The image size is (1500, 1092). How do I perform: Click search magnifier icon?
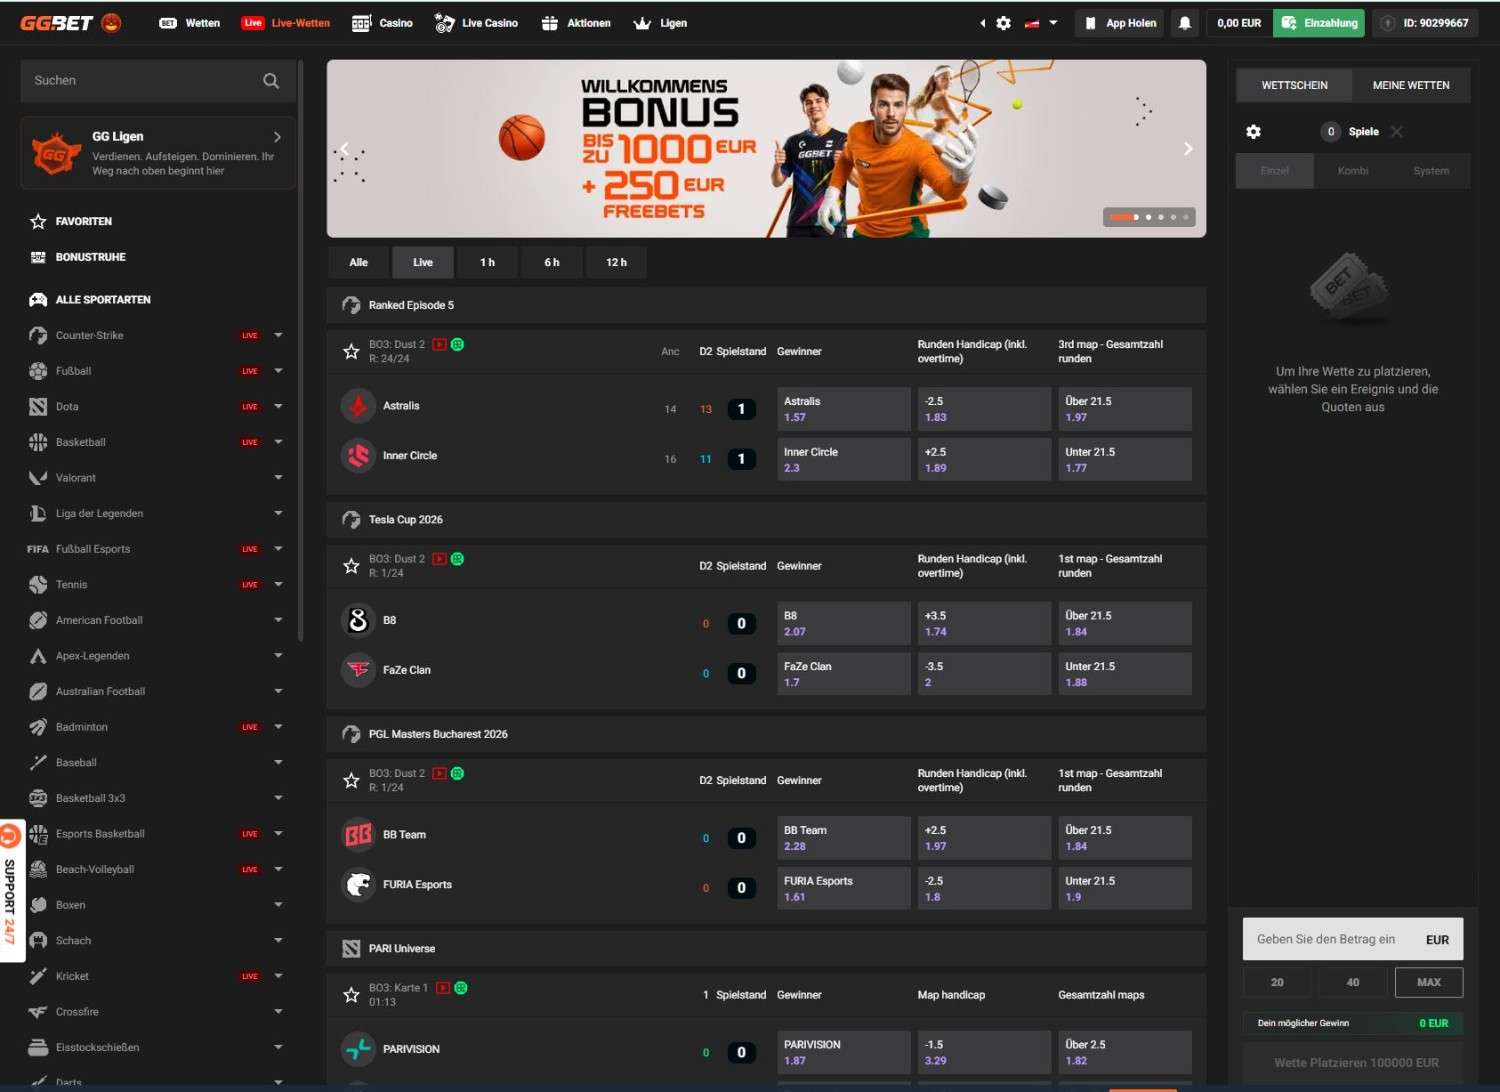tap(271, 80)
